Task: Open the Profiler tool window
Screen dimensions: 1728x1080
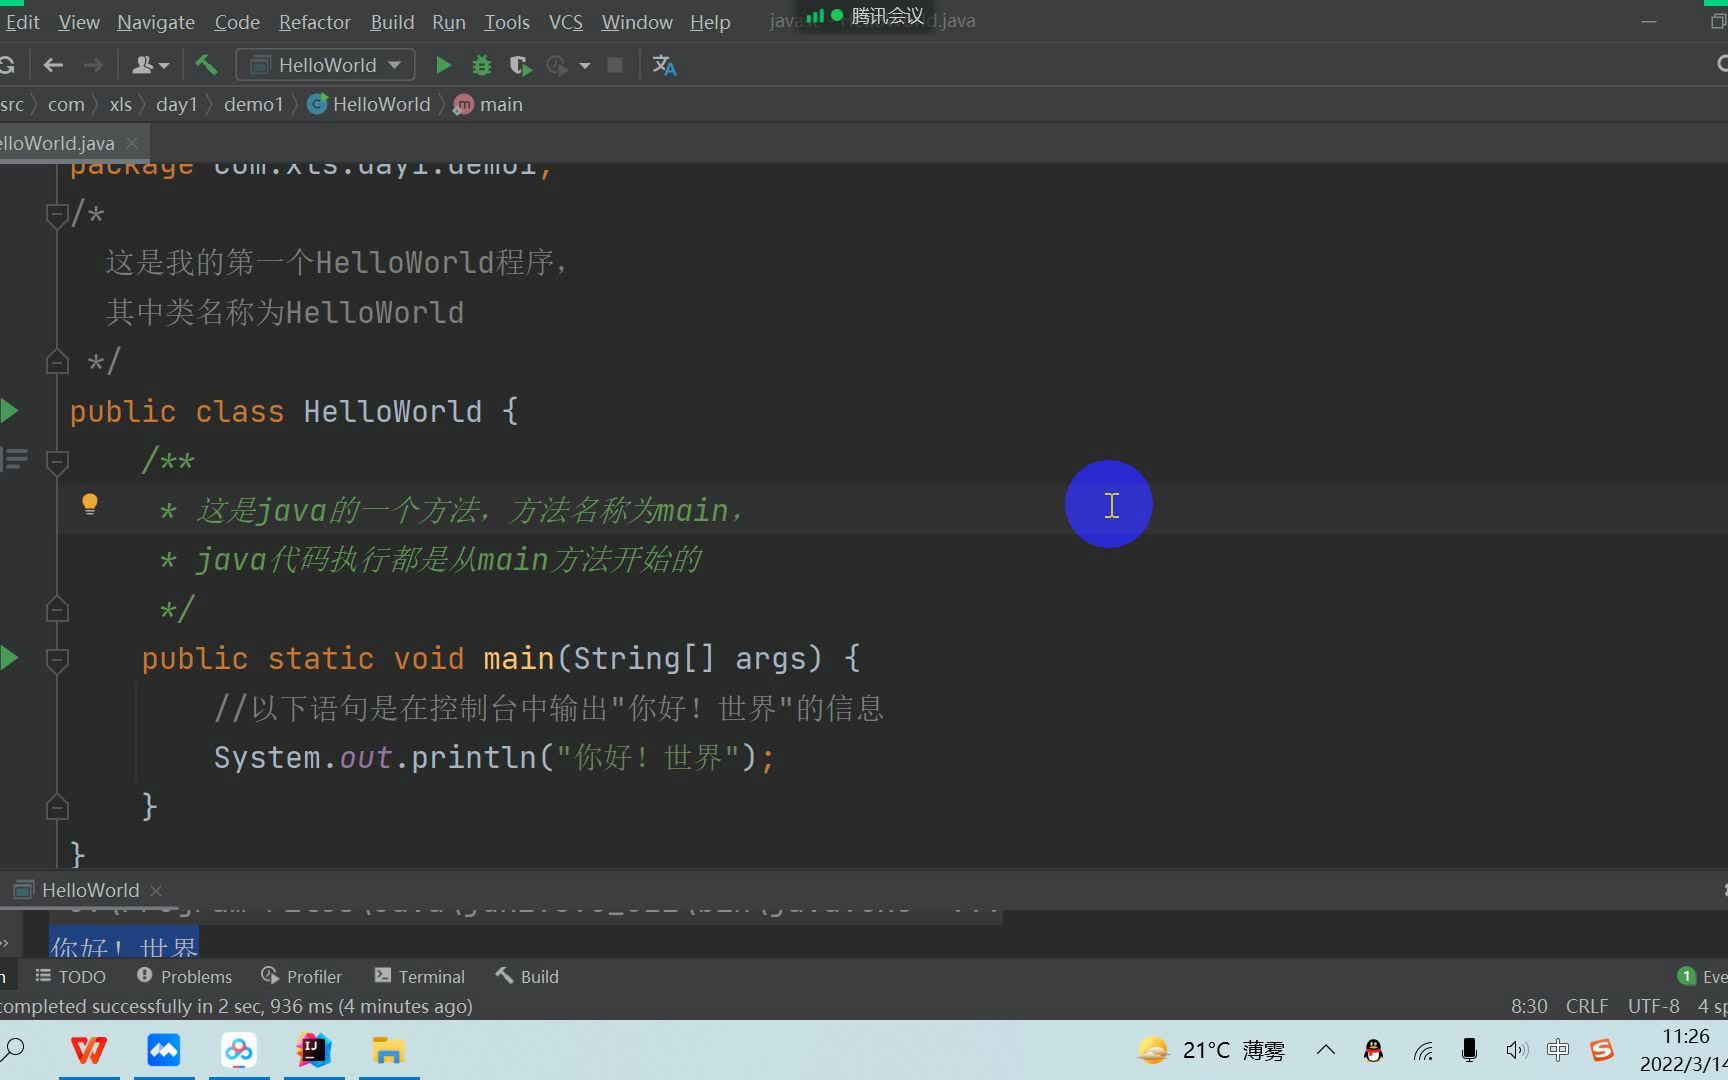Action: pos(302,976)
